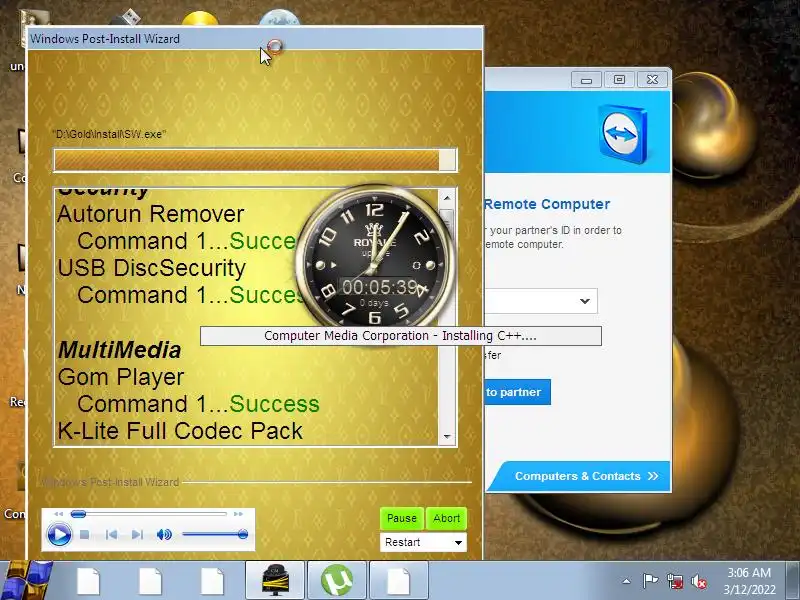This screenshot has width=800, height=600.
Task: Open the TeamViewer partner ID dropdown
Action: click(585, 302)
